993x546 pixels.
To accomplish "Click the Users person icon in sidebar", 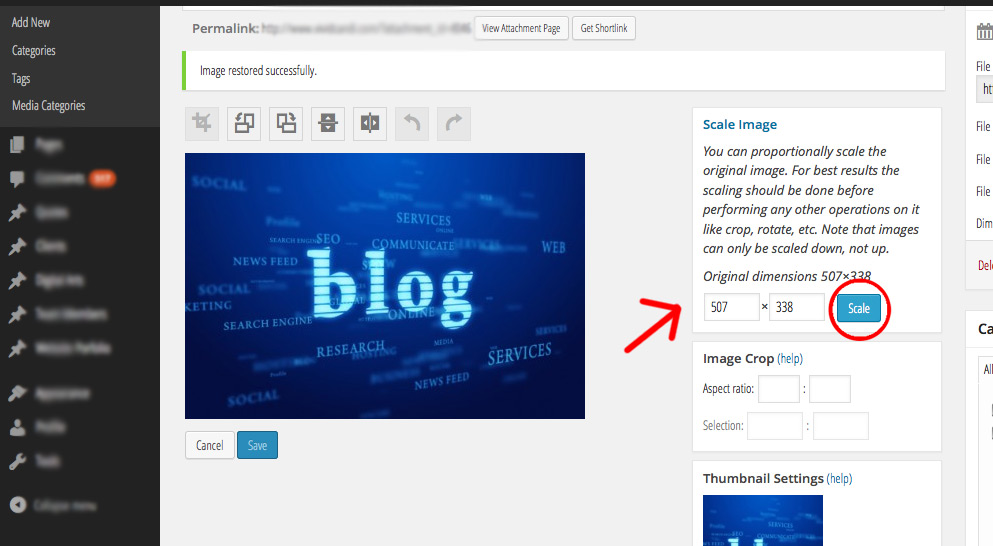I will click(17, 428).
